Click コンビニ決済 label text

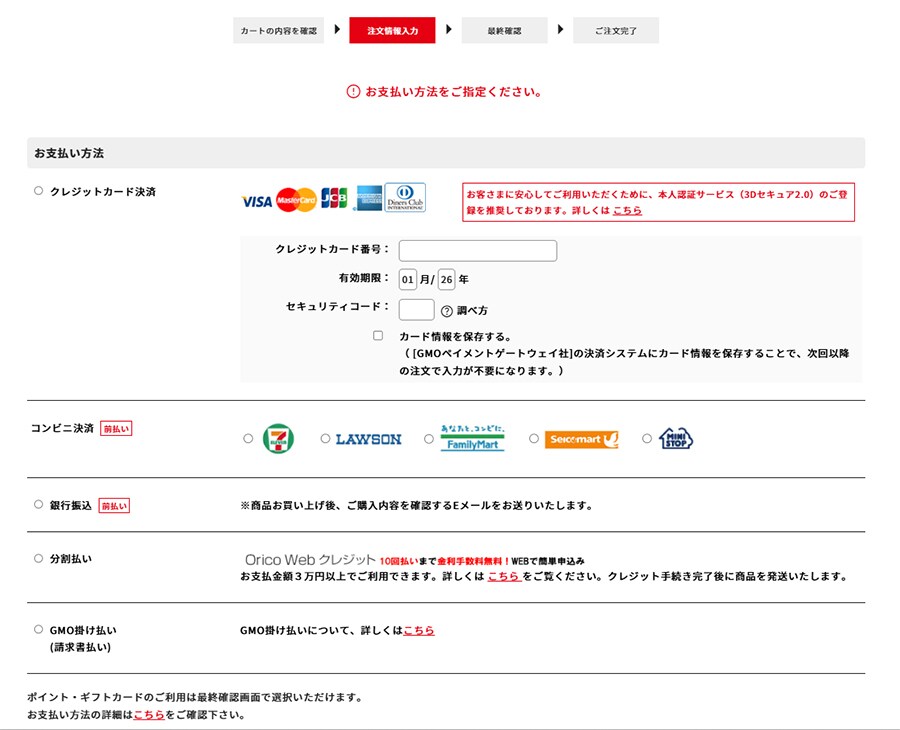click(x=63, y=428)
